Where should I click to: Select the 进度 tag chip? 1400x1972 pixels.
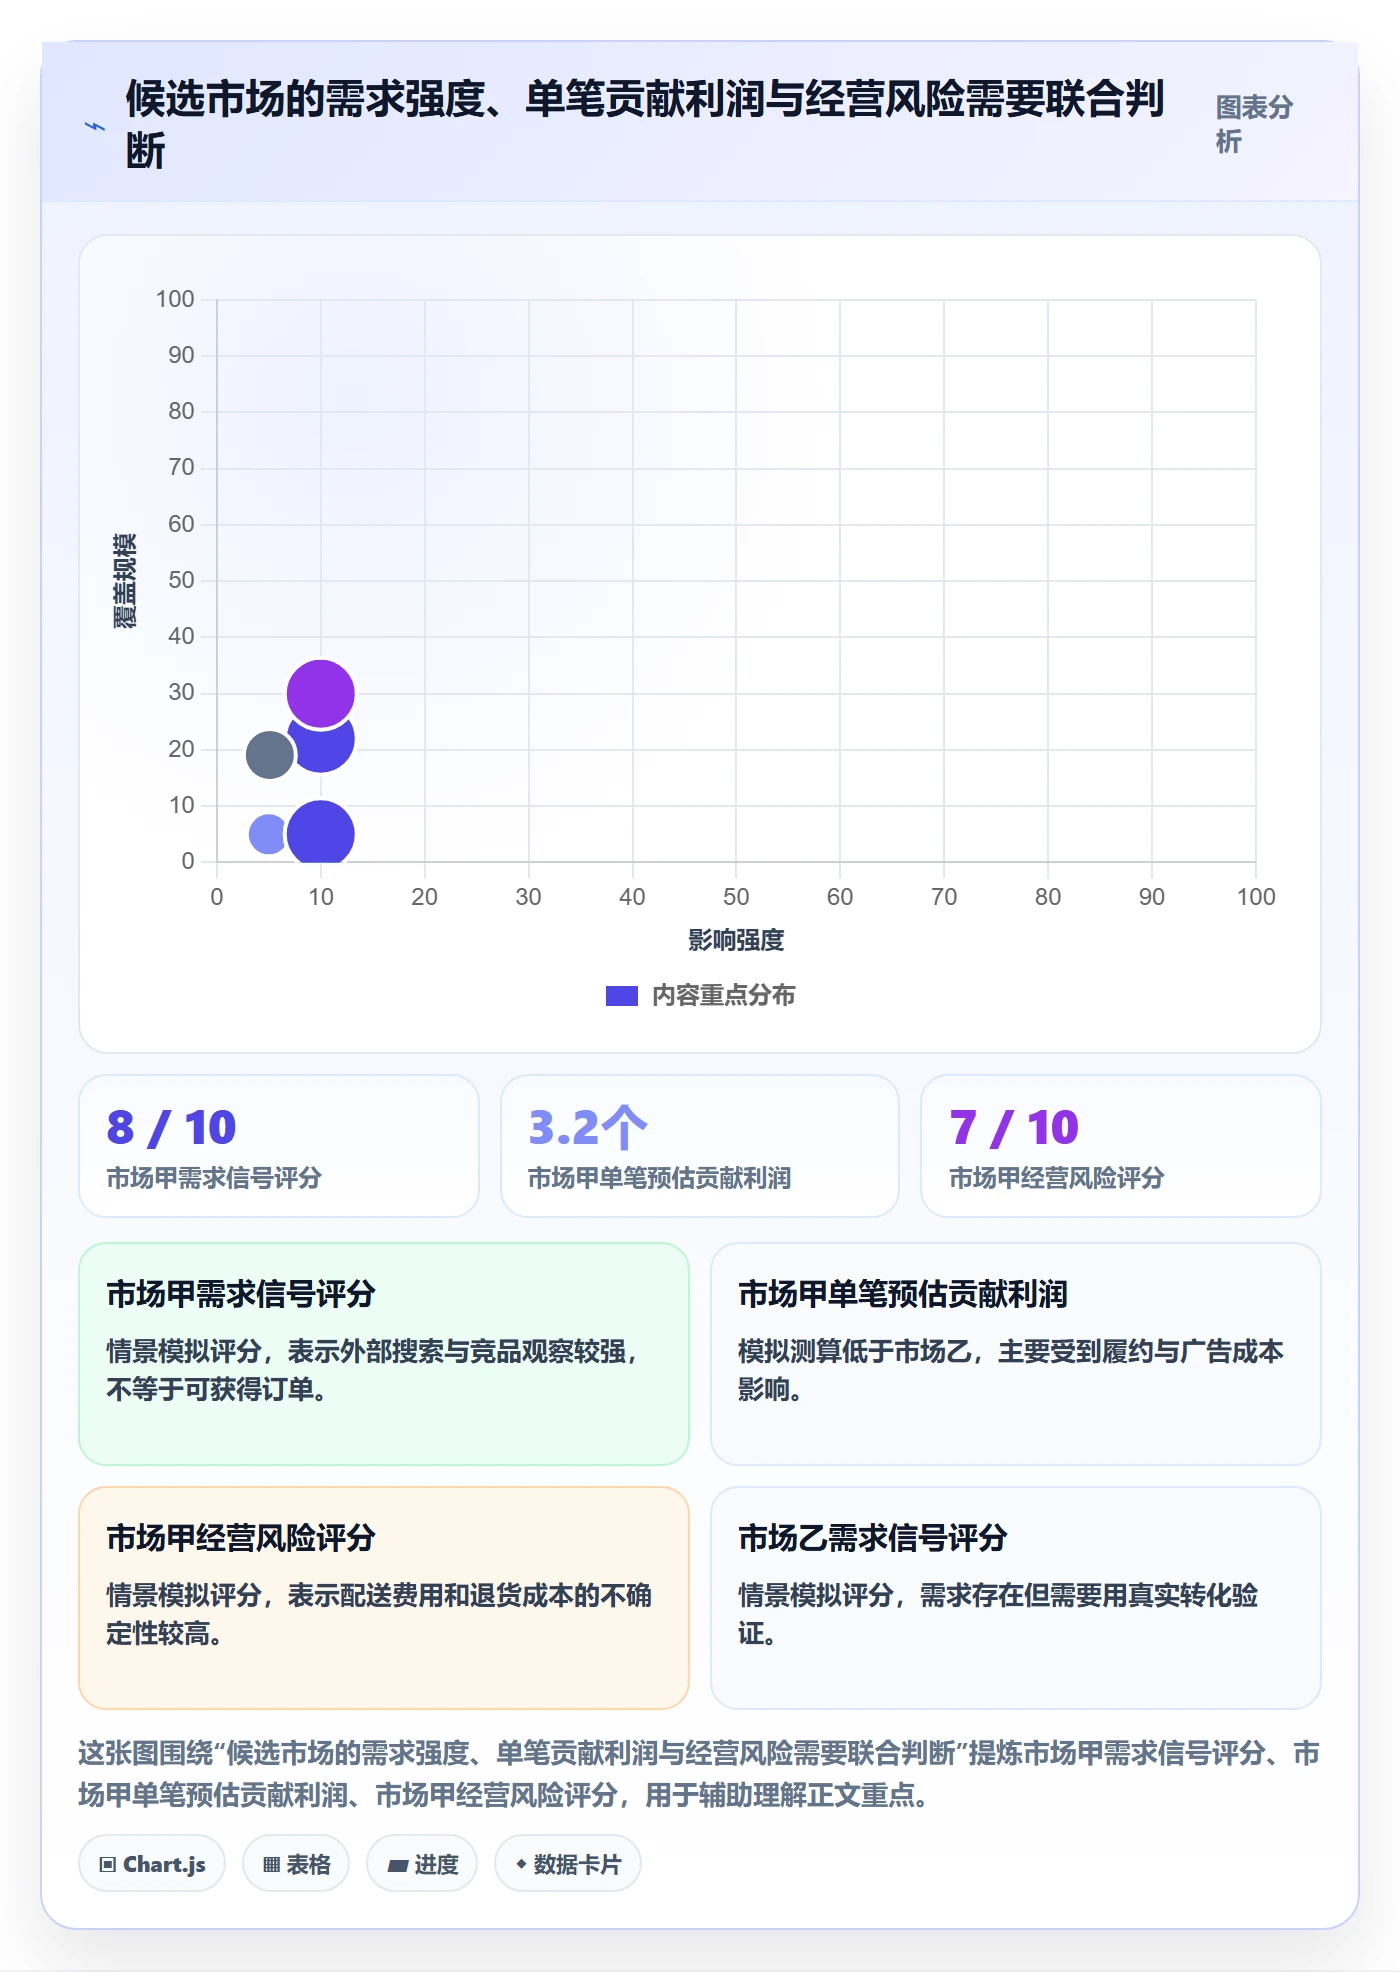(422, 1864)
